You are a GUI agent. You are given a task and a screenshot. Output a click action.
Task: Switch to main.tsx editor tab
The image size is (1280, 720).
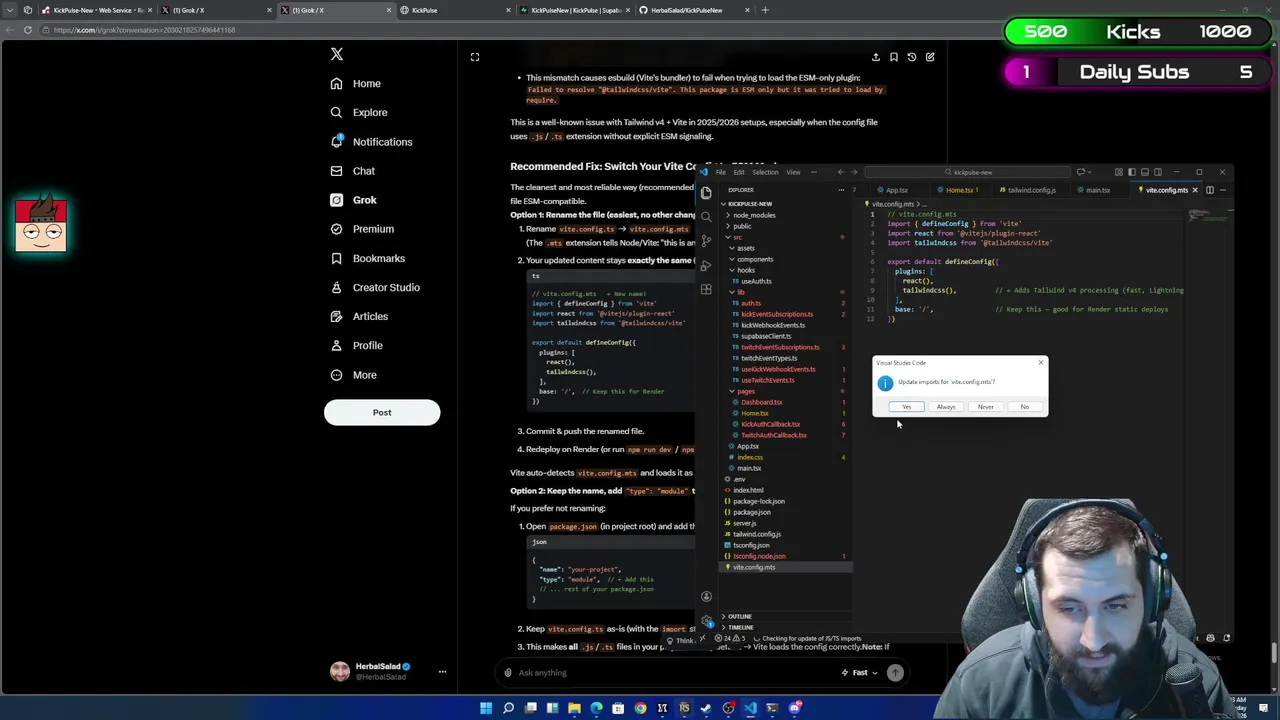(x=1097, y=190)
